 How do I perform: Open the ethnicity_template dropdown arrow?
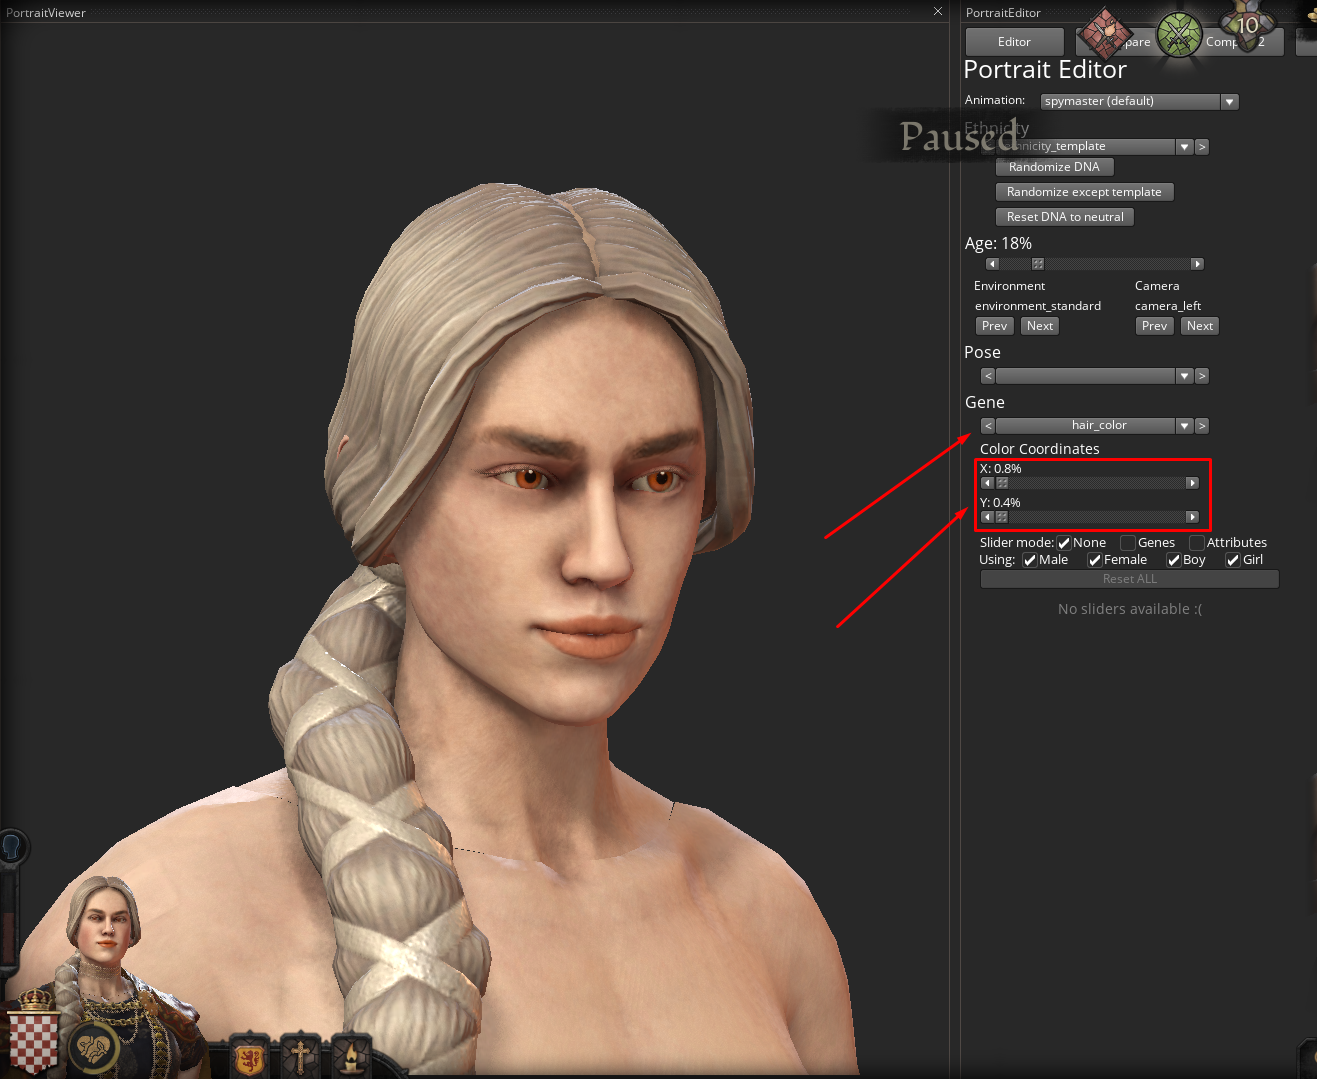1185,147
